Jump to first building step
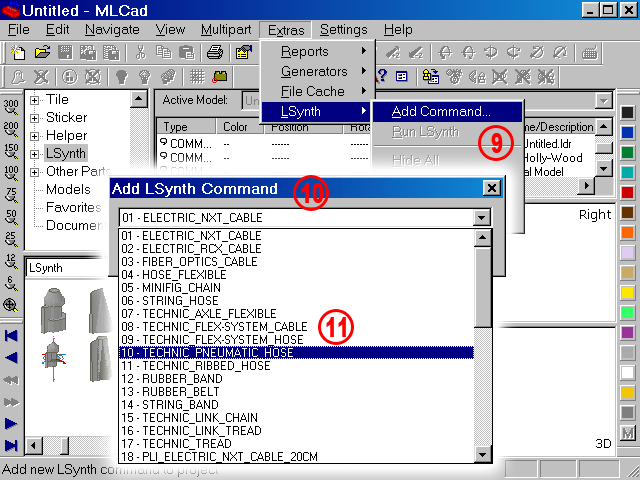Screen dimensions: 640x480 click(x=11, y=336)
